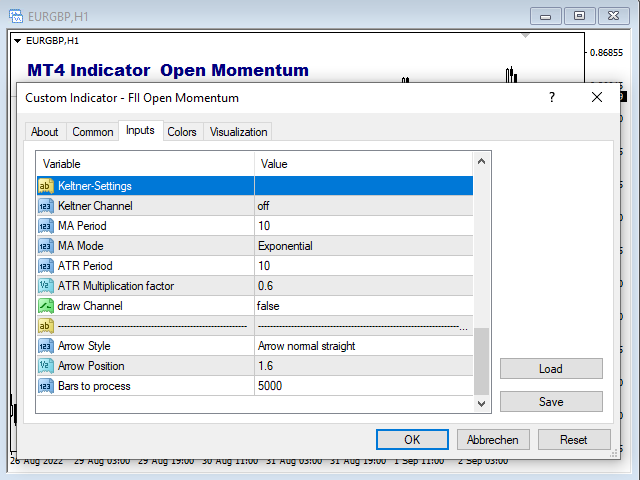Close the Custom Indicator dialog
640x480 pixels.
click(597, 97)
